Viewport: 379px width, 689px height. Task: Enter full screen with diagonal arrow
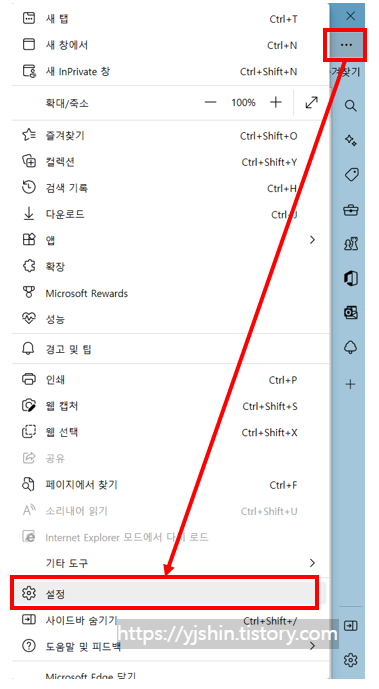311,102
